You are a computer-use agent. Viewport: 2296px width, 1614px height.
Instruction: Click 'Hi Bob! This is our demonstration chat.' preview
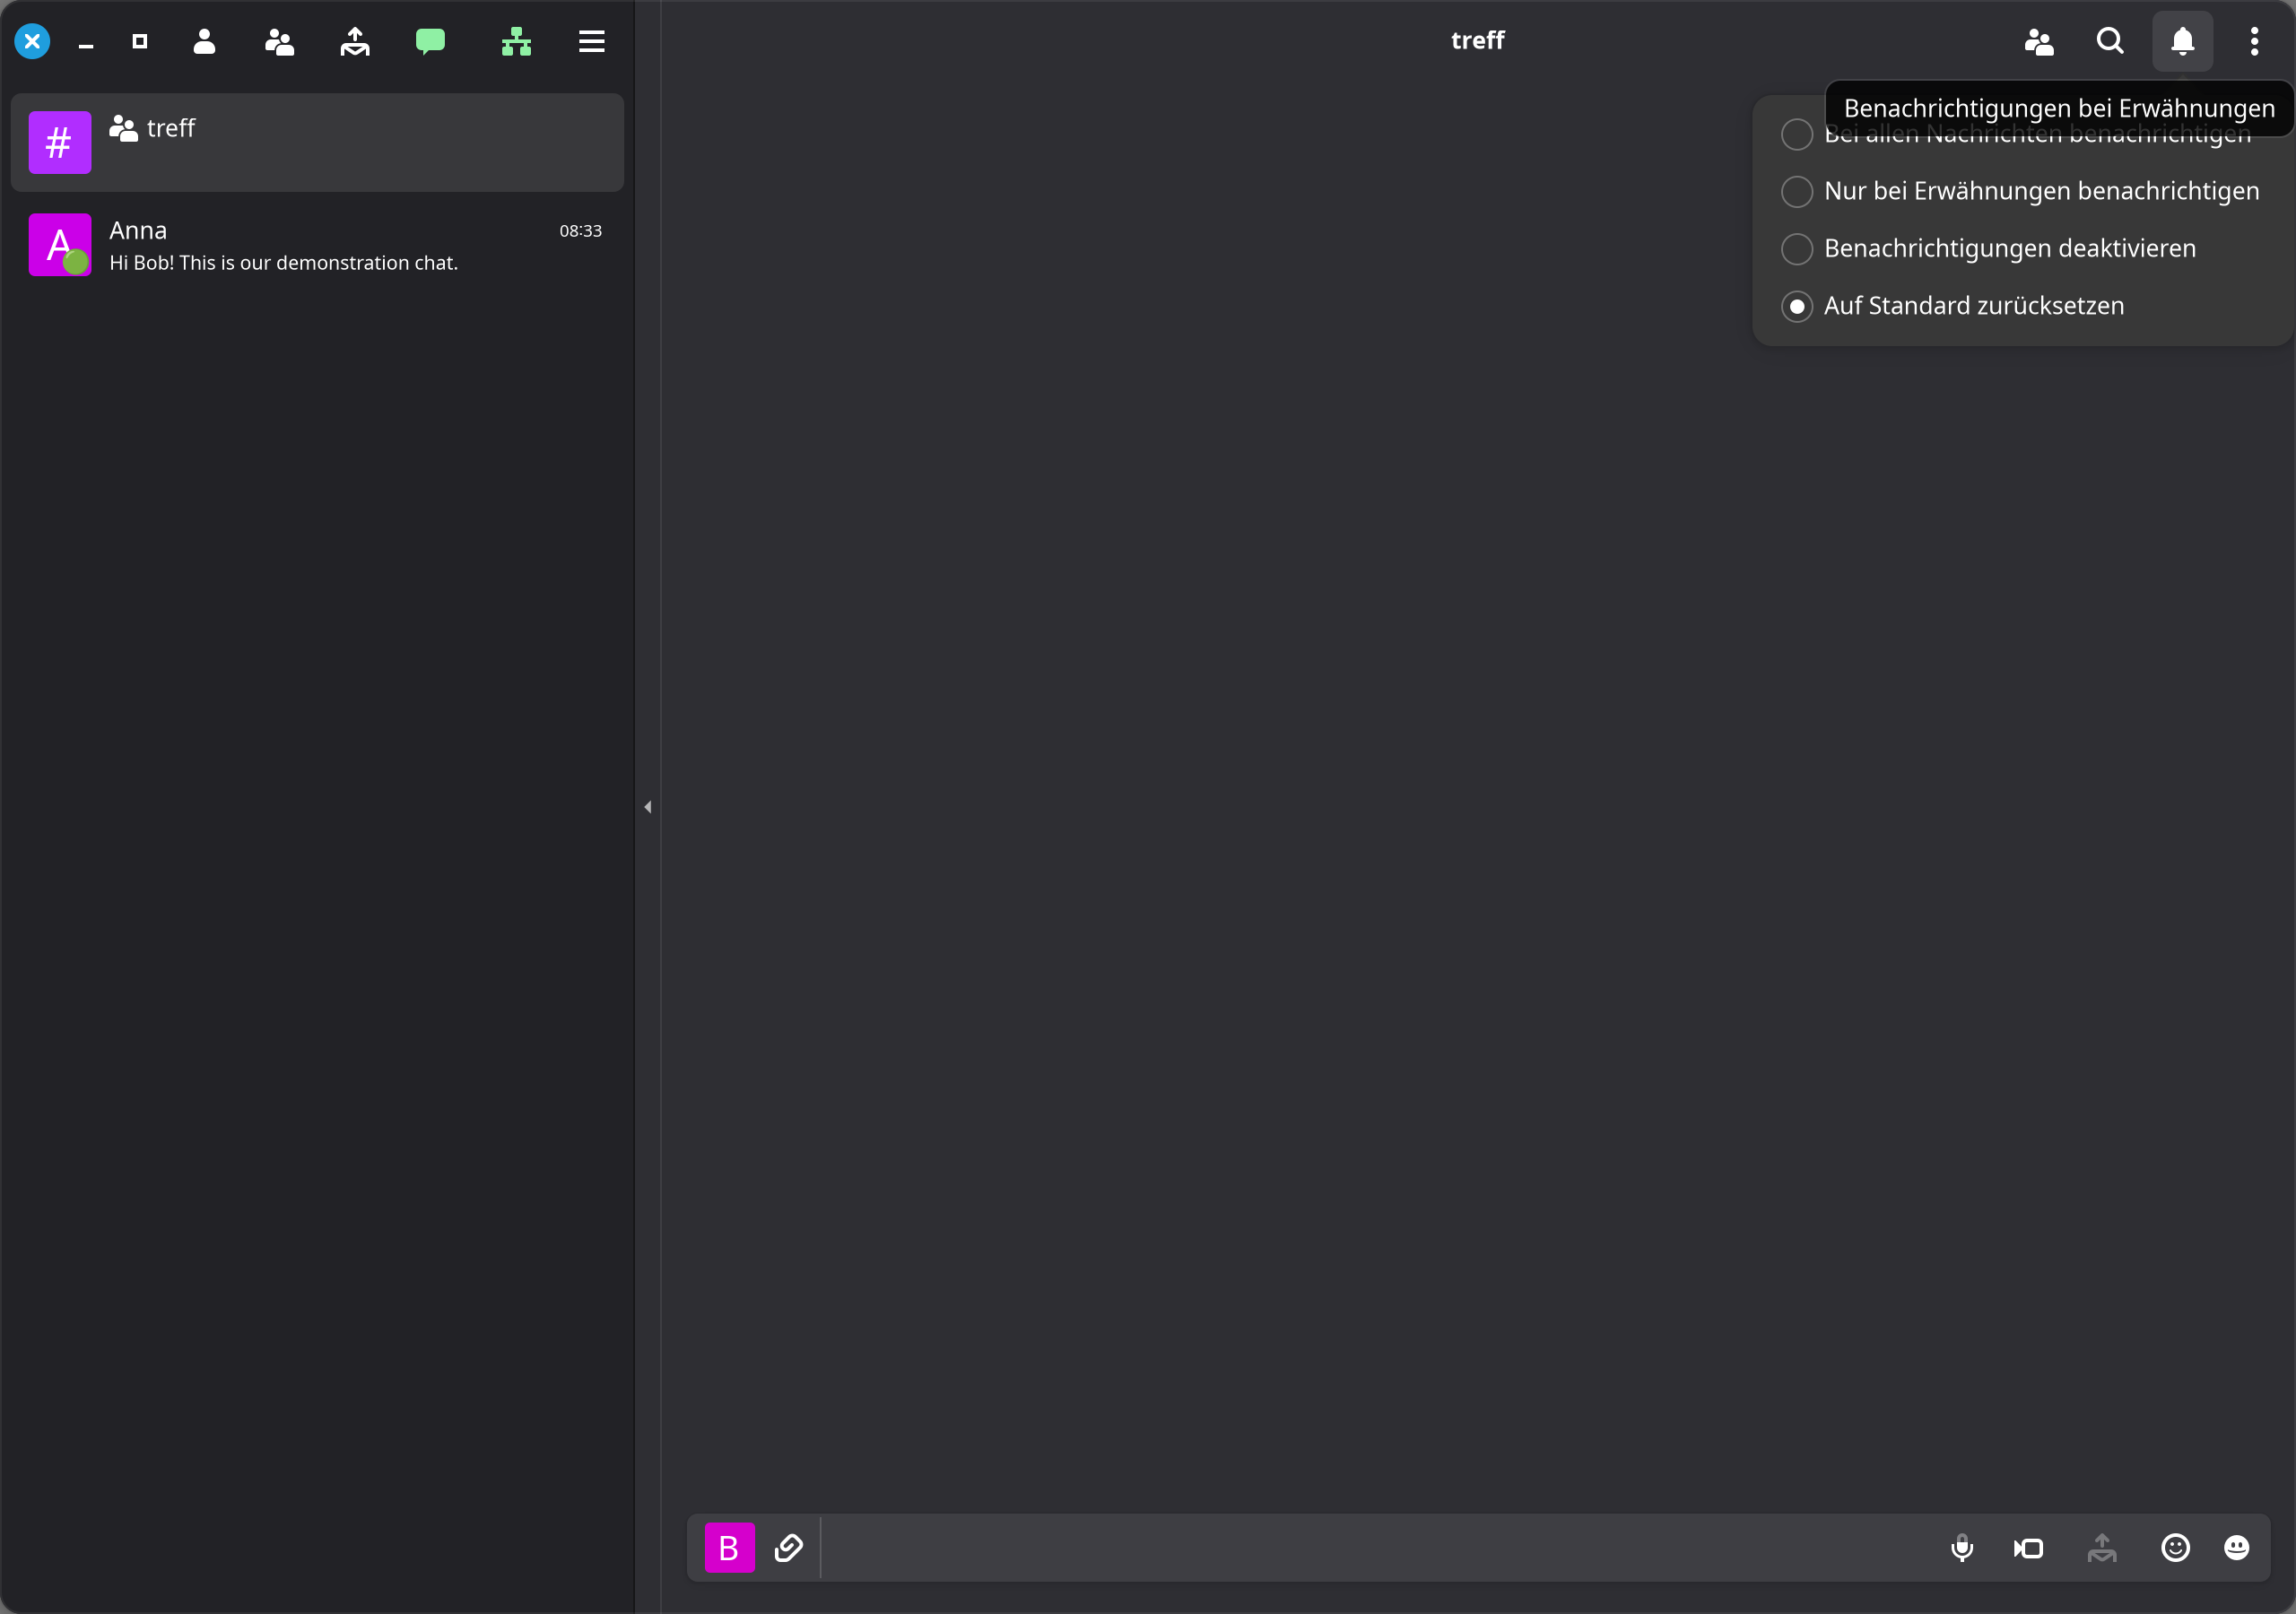click(284, 263)
